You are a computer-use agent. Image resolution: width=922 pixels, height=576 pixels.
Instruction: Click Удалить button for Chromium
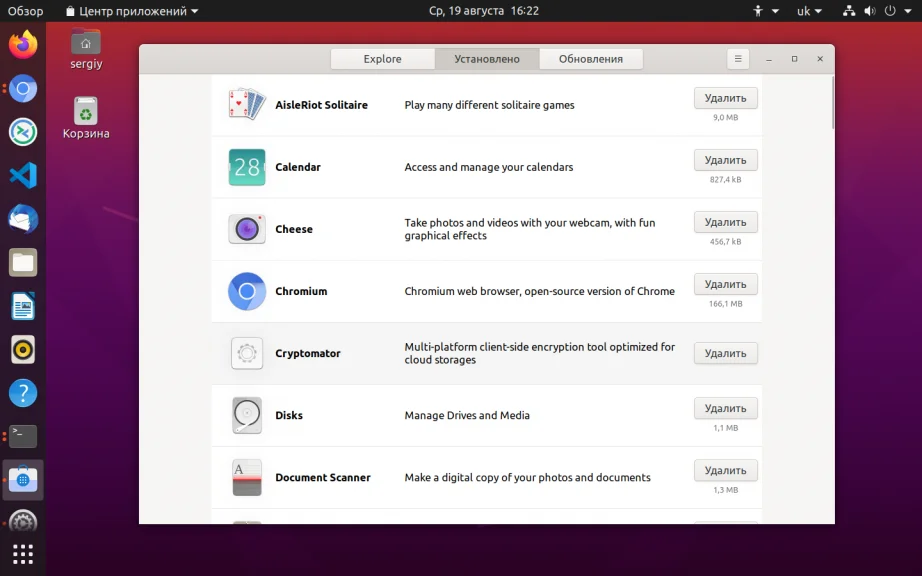726,284
